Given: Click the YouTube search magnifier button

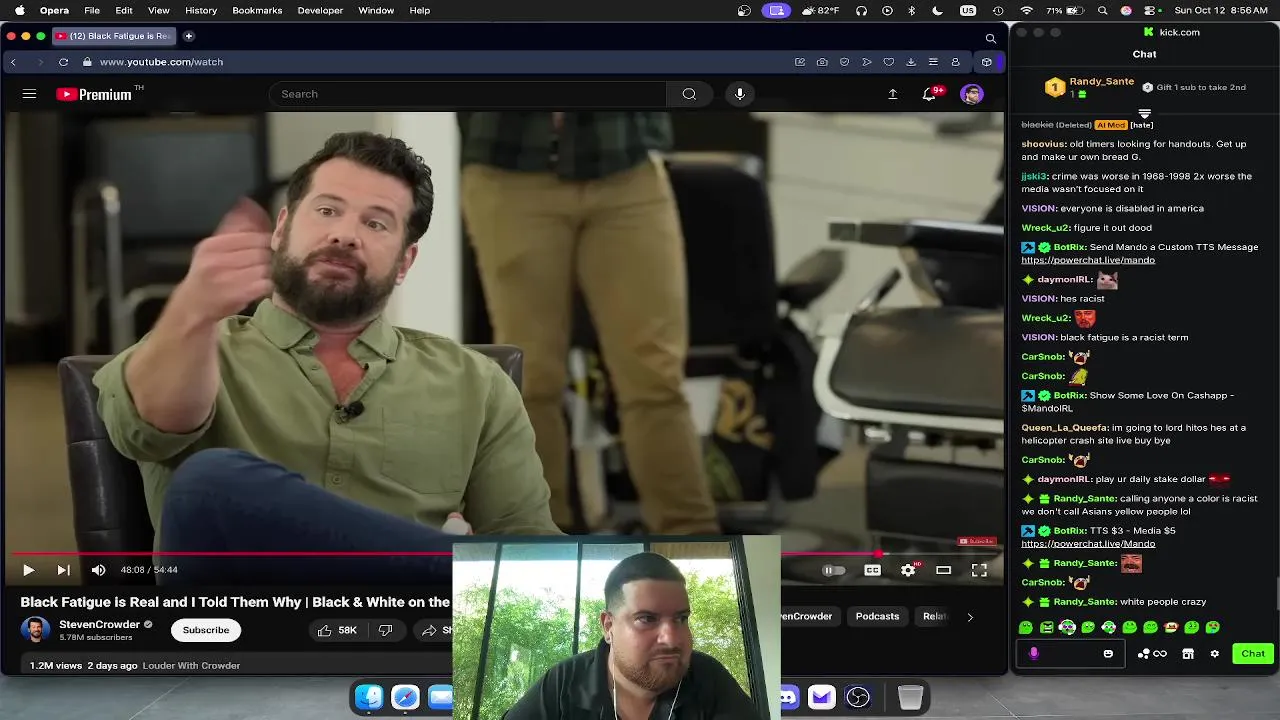Looking at the screenshot, I should 689,94.
